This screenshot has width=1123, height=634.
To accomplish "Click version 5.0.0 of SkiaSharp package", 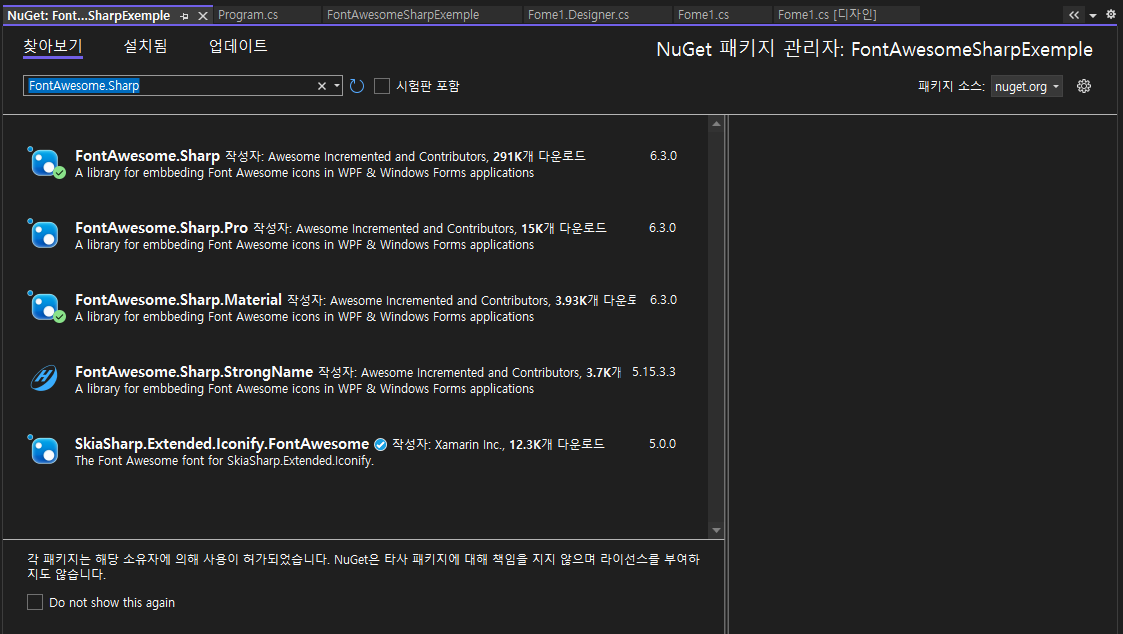I will point(662,444).
